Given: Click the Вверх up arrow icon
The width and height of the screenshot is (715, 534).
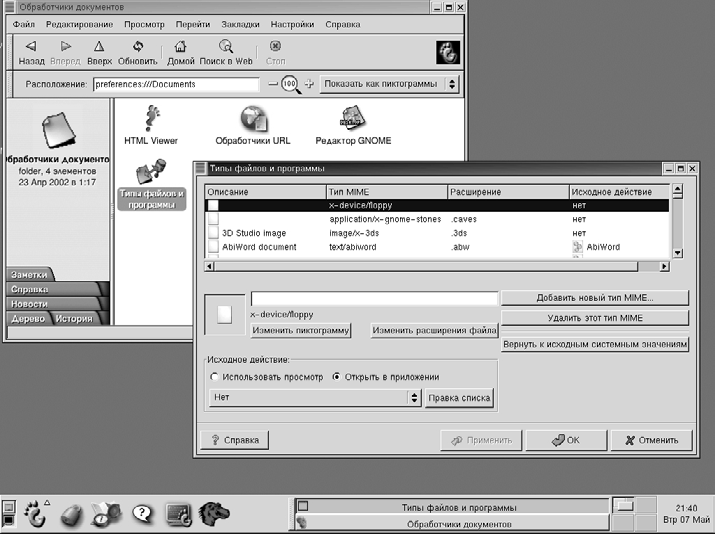Looking at the screenshot, I should click(x=99, y=46).
